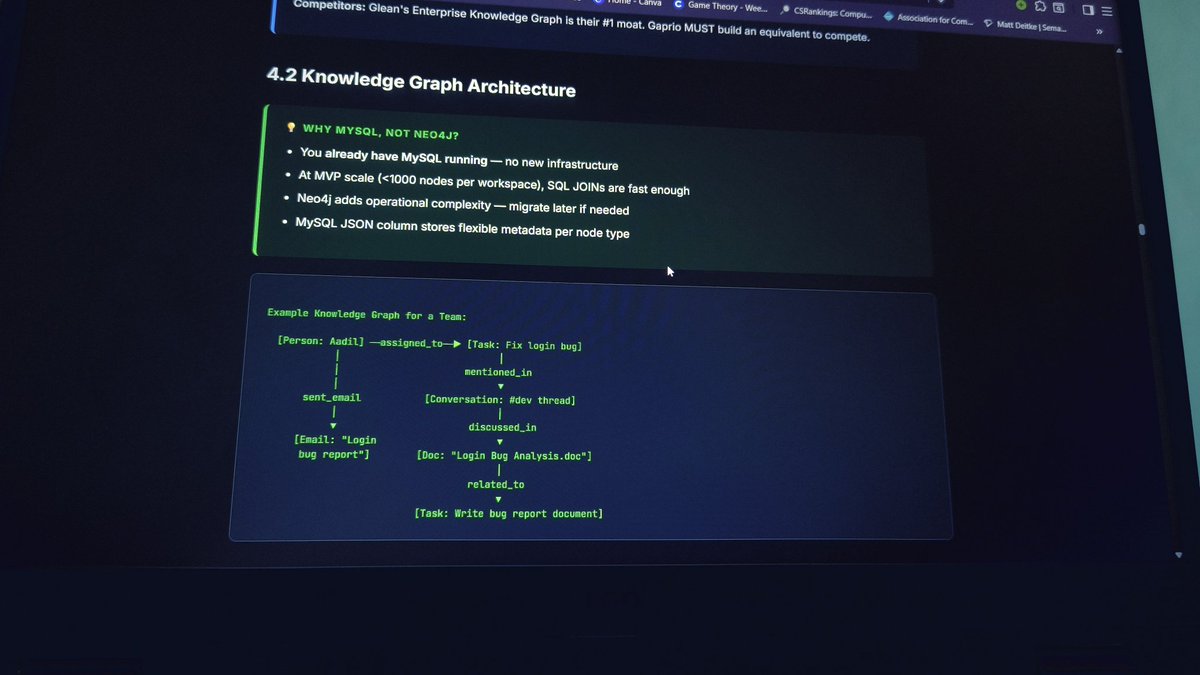Image resolution: width=1200 pixels, height=675 pixels.
Task: Click '[Doc: "Login Bug Analysis.doc"]' node
Action: (x=504, y=456)
